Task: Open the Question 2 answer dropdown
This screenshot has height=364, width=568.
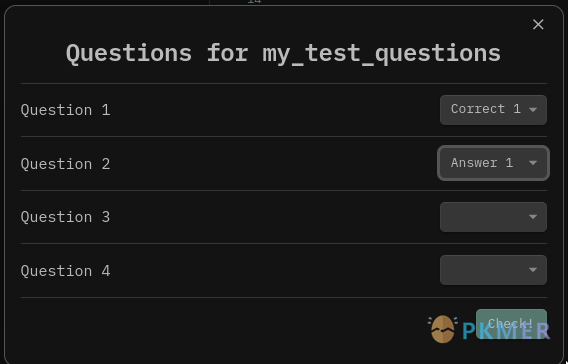Action: (493, 163)
